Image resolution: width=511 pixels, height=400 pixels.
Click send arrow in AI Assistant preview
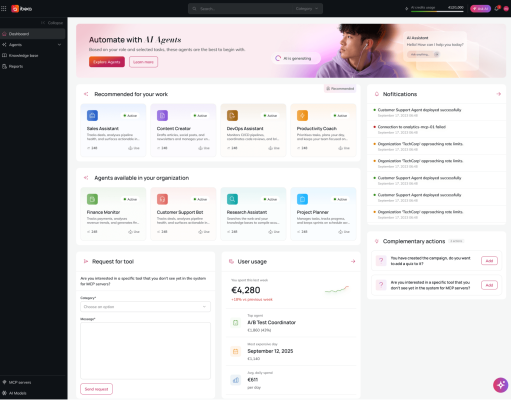click(436, 54)
